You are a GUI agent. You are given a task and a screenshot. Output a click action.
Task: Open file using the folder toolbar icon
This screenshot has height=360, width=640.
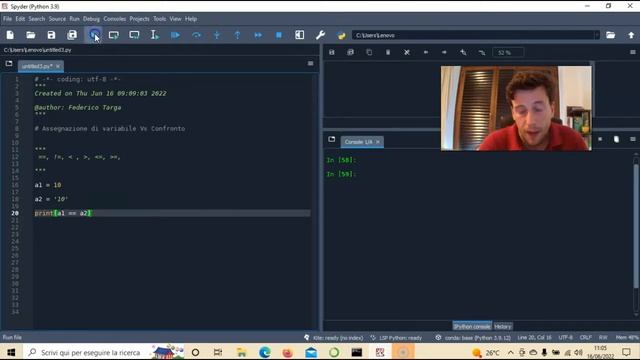click(x=31, y=35)
